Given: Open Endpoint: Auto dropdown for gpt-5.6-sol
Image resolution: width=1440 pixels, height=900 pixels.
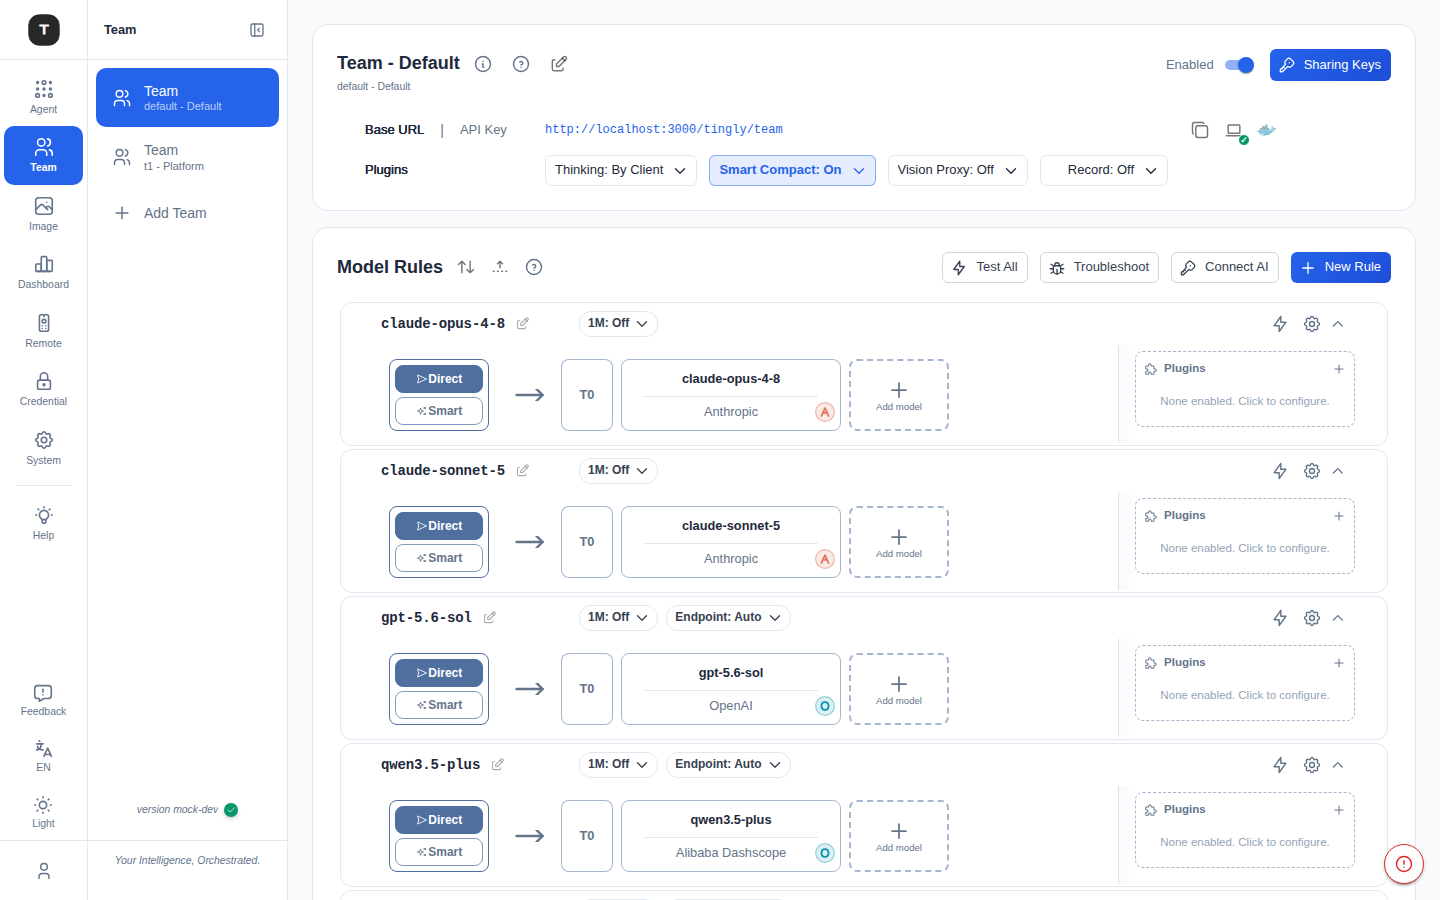Looking at the screenshot, I should pos(728,617).
